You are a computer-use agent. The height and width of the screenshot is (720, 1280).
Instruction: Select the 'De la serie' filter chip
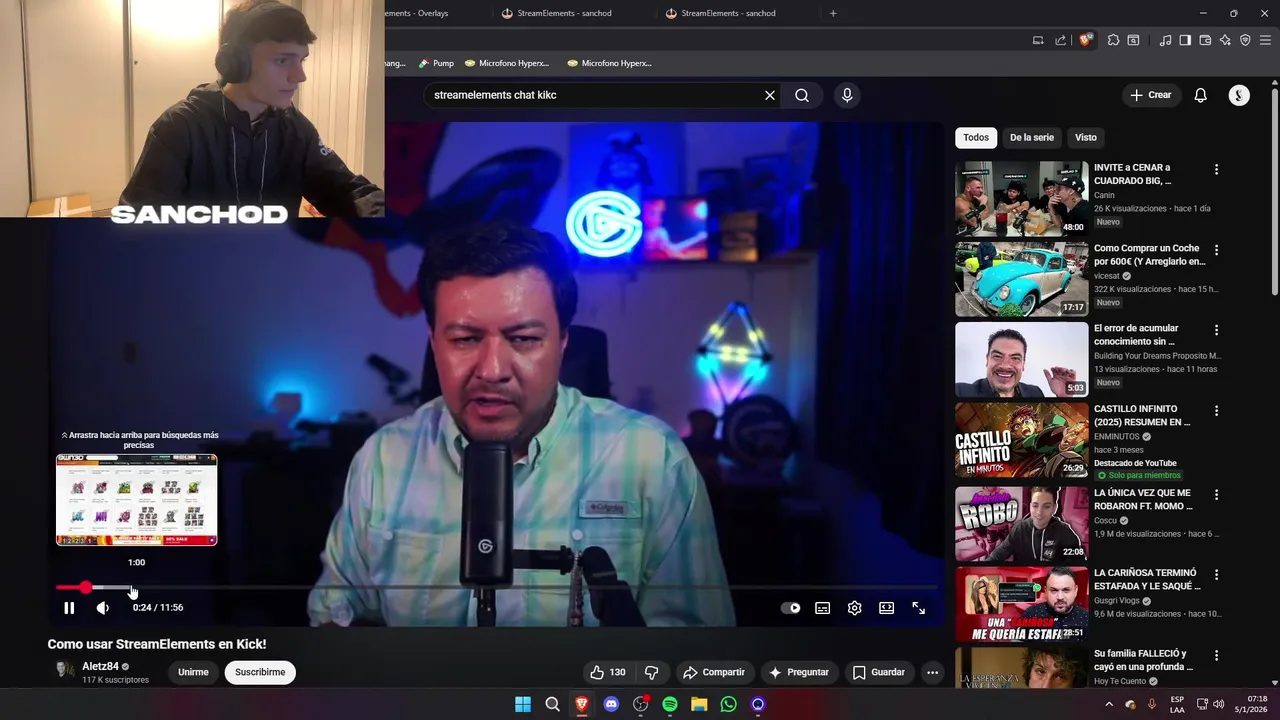(x=1032, y=137)
